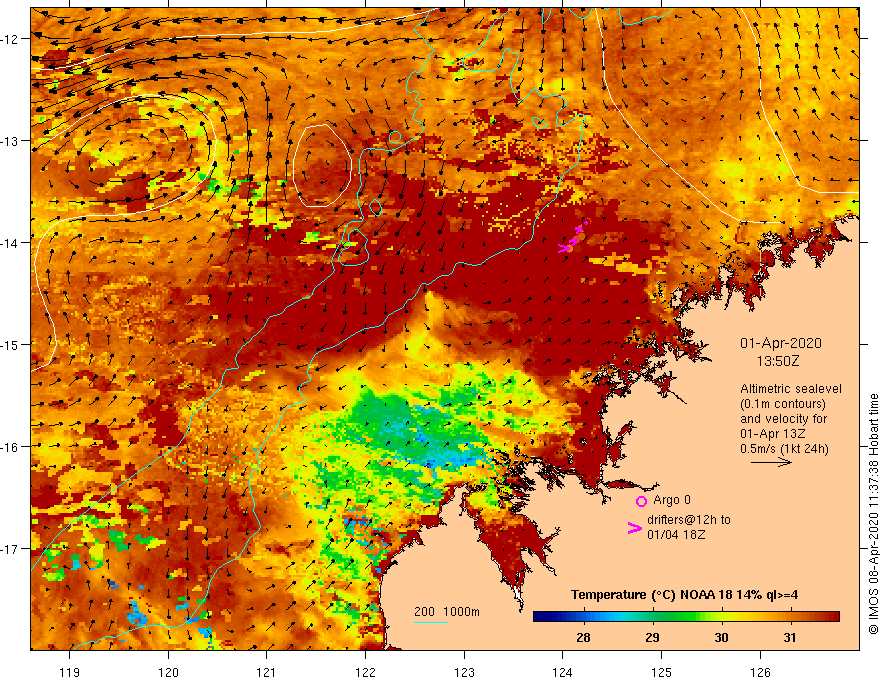Click the -13 latitude axis label

pyautogui.click(x=12, y=140)
